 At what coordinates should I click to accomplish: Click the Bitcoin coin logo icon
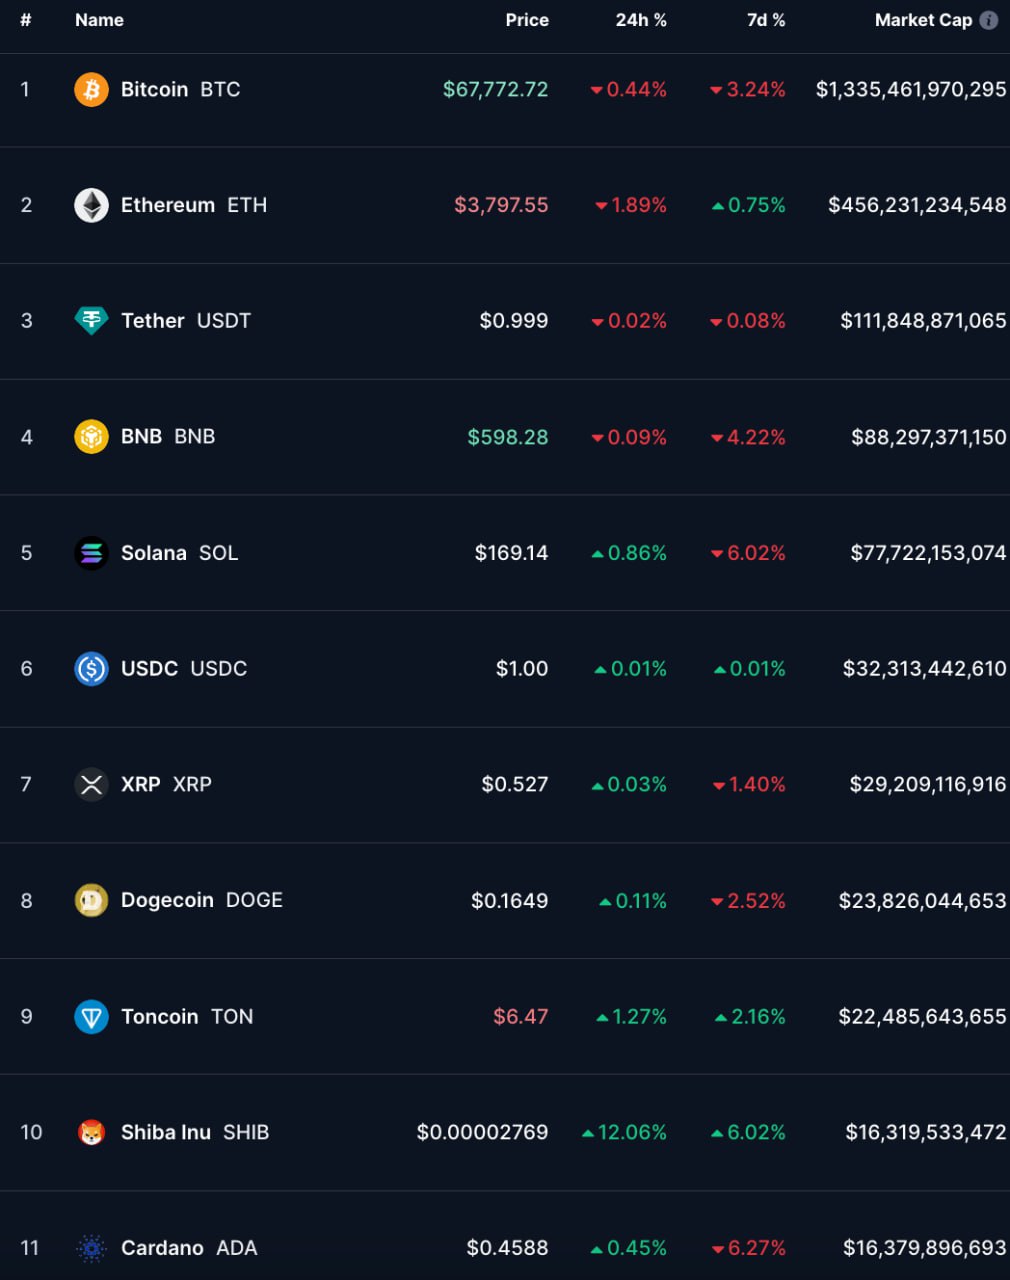click(x=91, y=89)
